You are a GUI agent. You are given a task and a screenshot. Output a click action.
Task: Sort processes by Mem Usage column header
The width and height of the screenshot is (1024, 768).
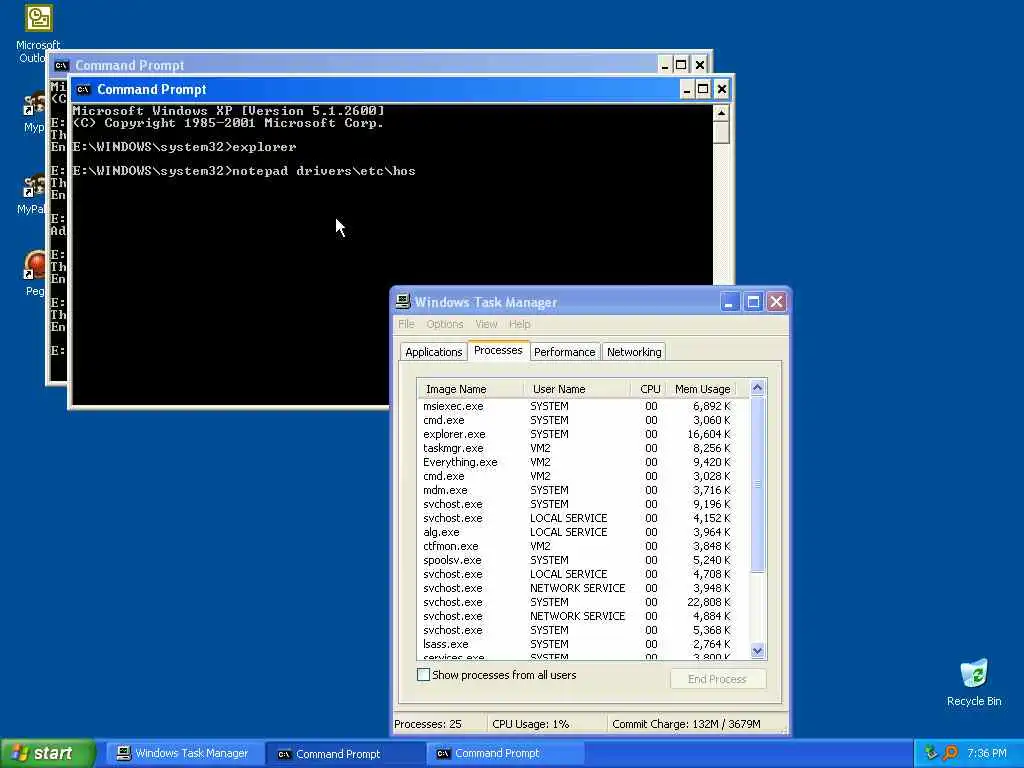[x=702, y=389]
